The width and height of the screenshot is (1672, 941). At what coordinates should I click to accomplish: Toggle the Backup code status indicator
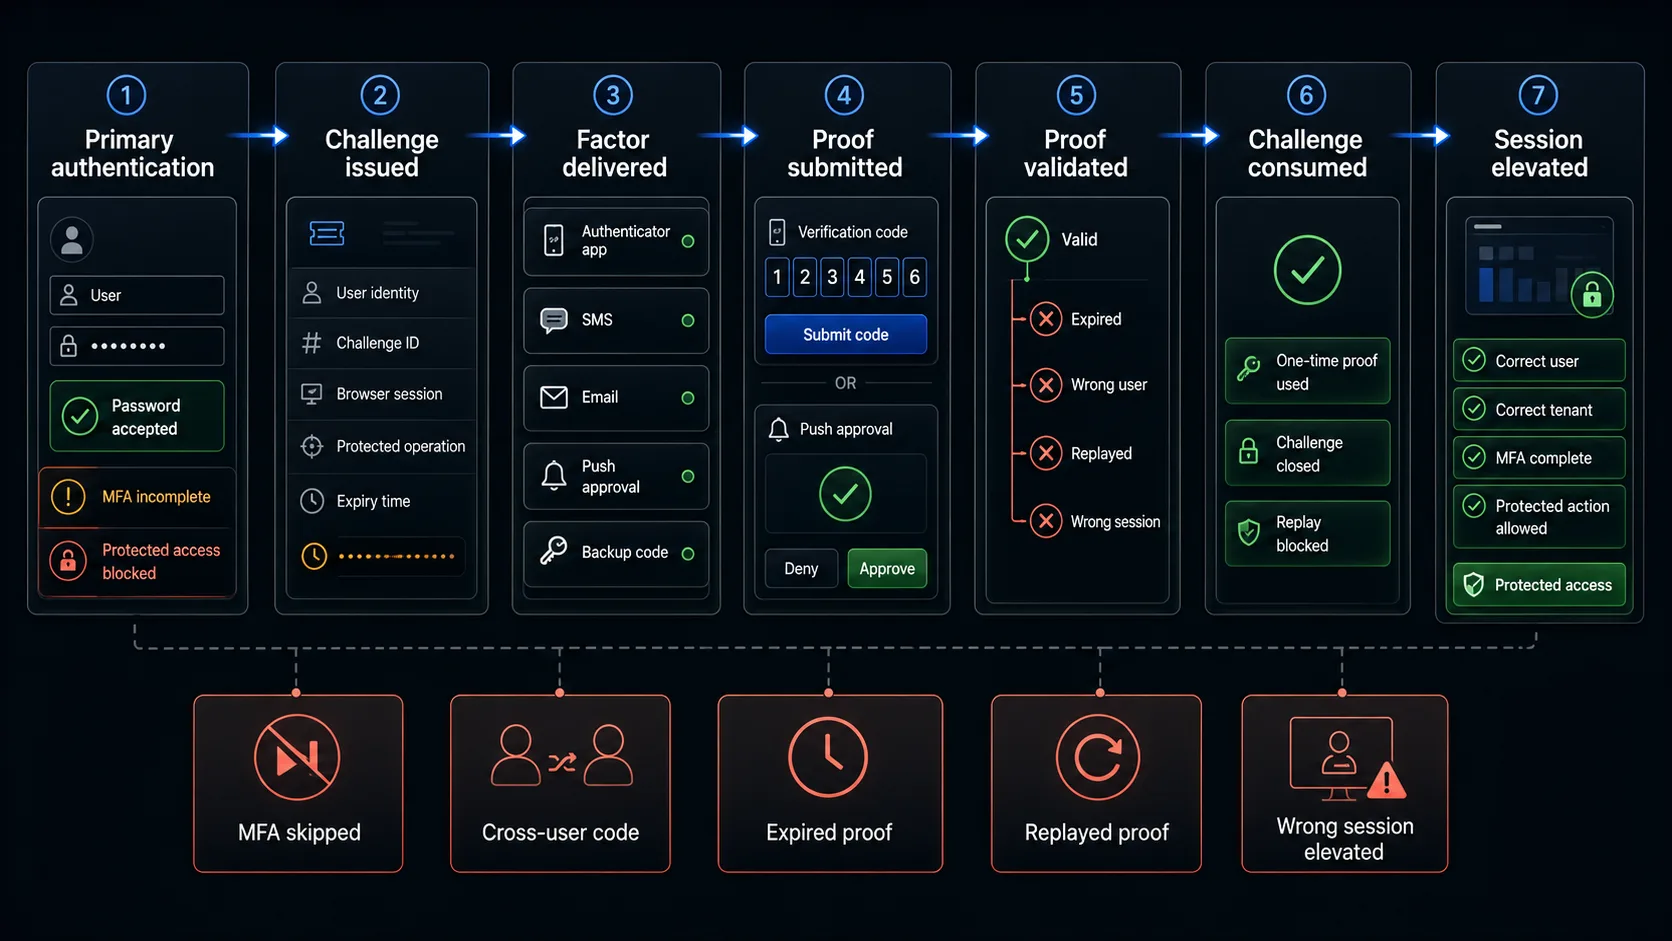click(x=688, y=553)
